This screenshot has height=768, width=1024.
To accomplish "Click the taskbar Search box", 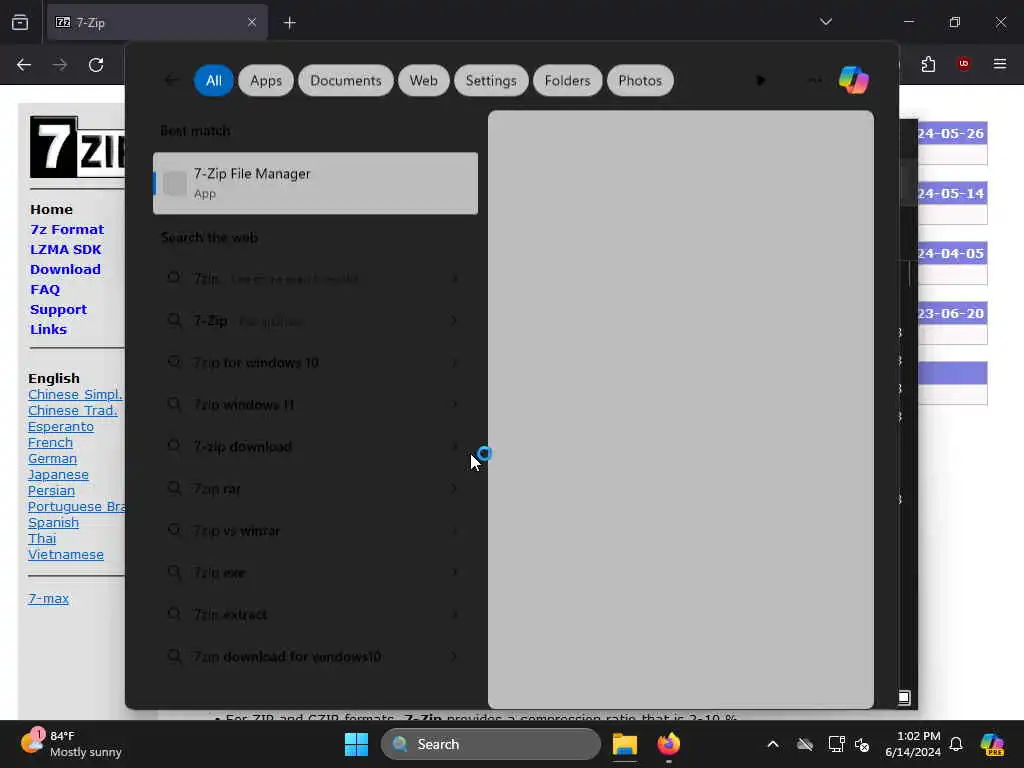I will pos(490,744).
